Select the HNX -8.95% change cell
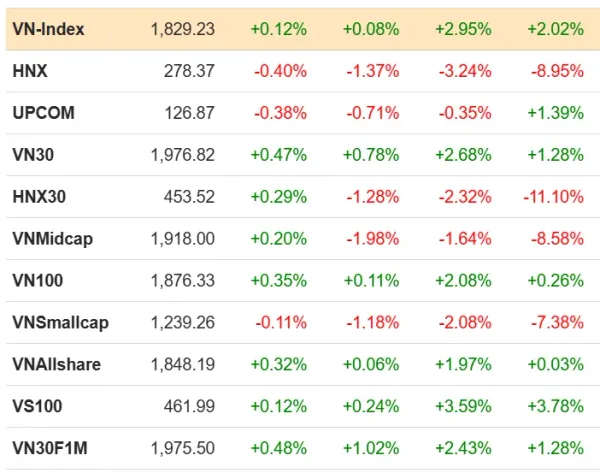Viewport: 600px width, 473px height. [558, 71]
